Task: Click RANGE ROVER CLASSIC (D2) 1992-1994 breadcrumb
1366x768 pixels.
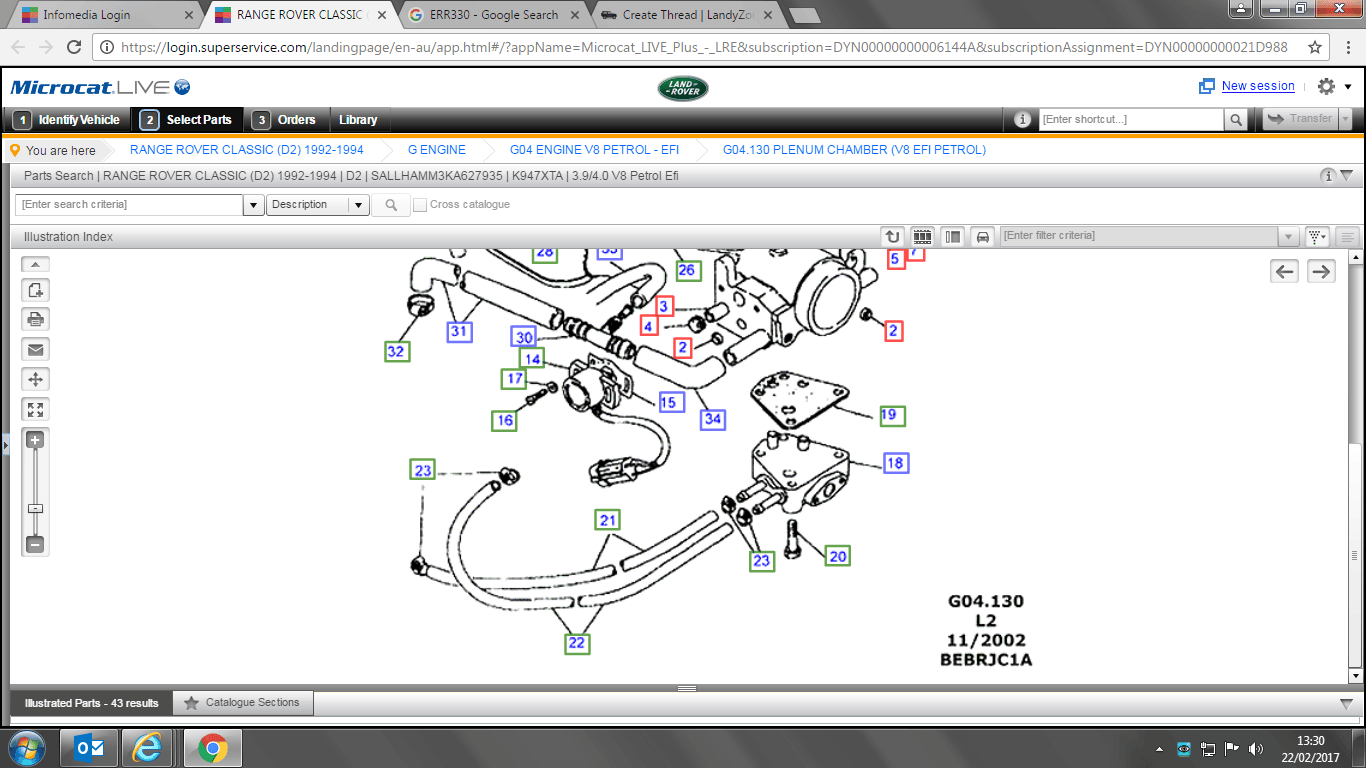Action: [247, 150]
